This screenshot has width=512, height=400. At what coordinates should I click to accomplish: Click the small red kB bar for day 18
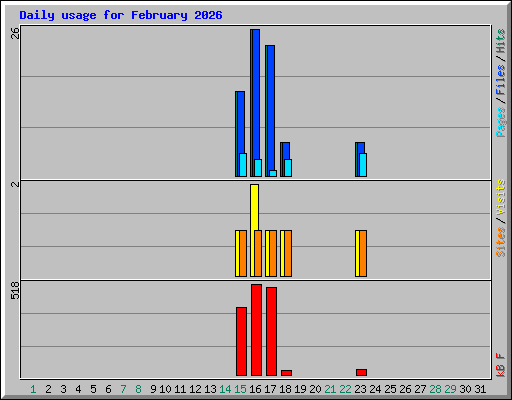pyautogui.click(x=286, y=373)
